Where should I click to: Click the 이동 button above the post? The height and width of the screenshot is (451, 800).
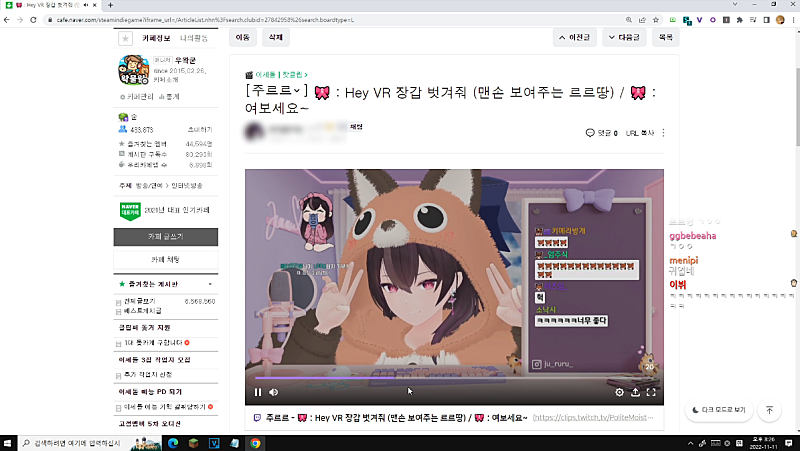pos(243,37)
